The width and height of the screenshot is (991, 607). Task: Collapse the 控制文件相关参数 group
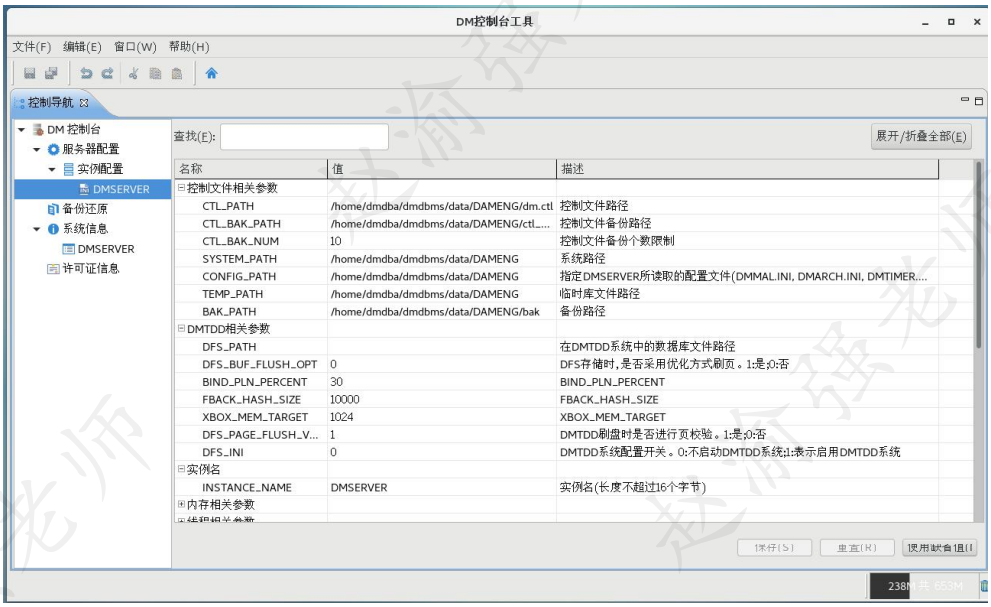[181, 188]
